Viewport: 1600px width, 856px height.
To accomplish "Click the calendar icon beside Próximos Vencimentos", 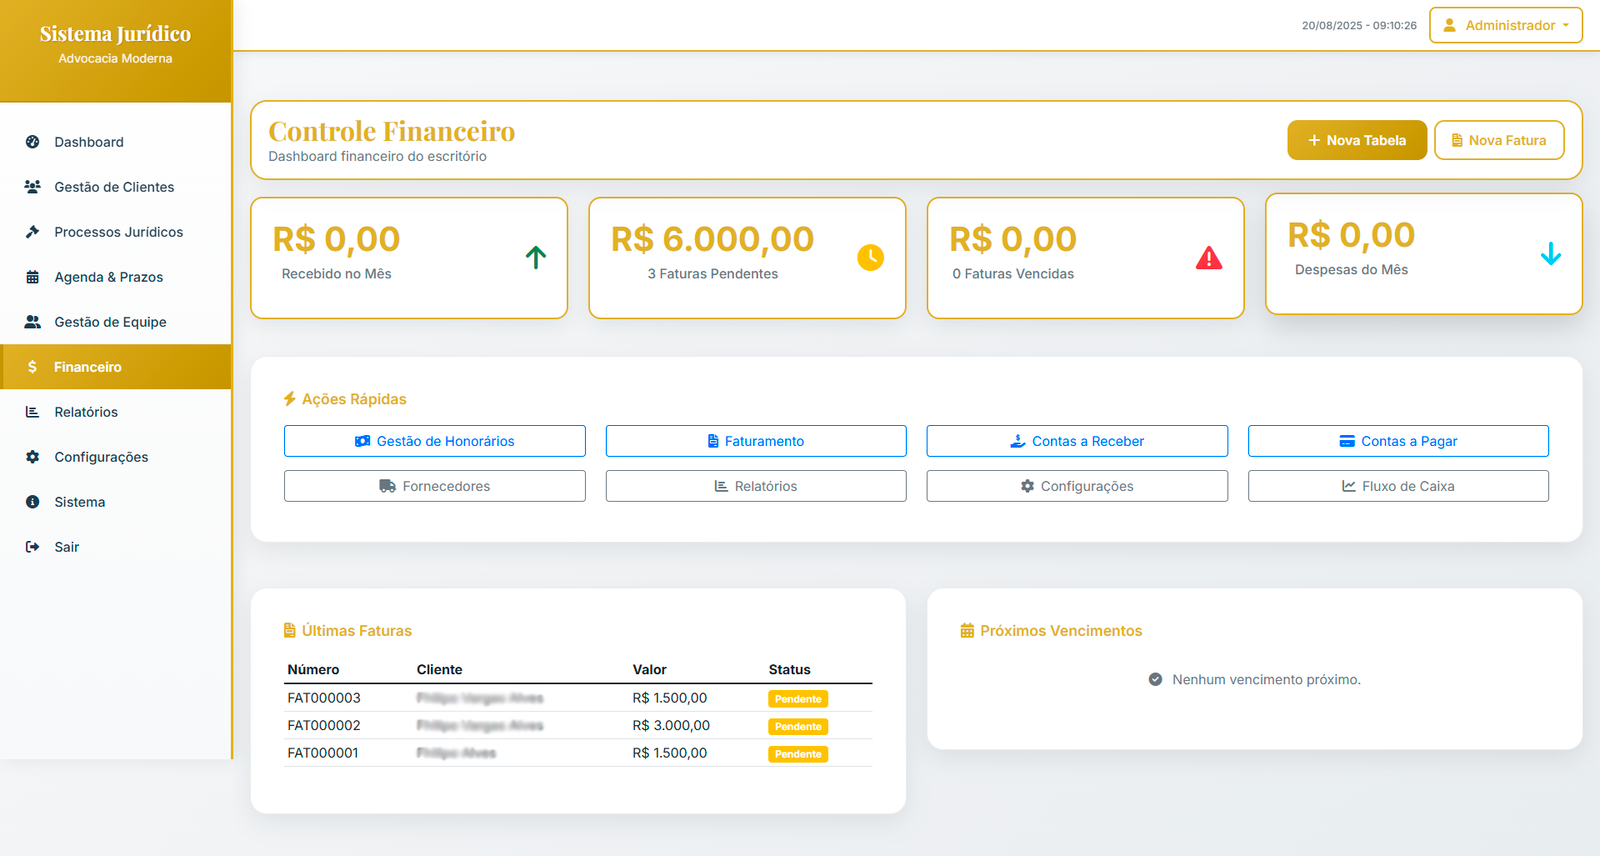I will (967, 631).
